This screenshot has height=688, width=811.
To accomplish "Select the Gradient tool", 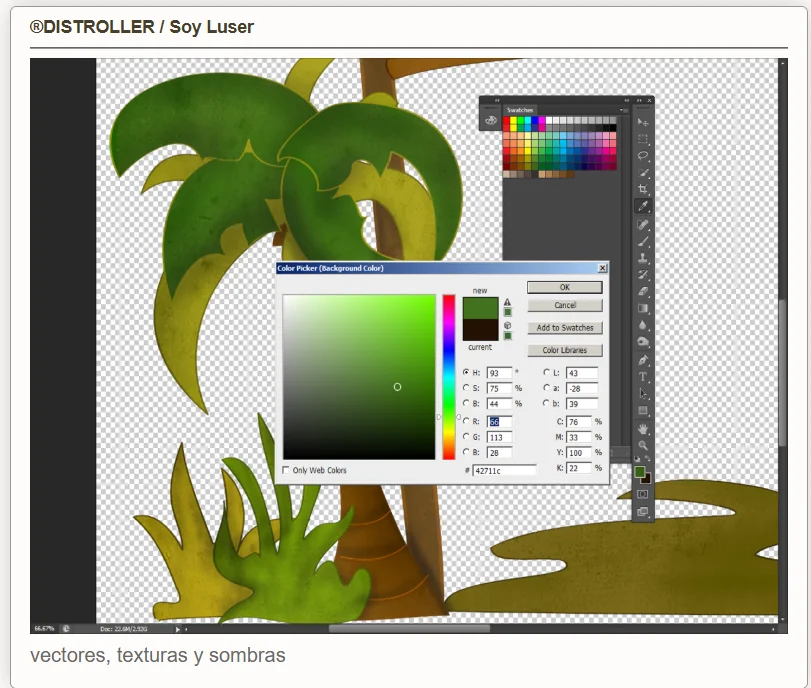I will tap(643, 308).
